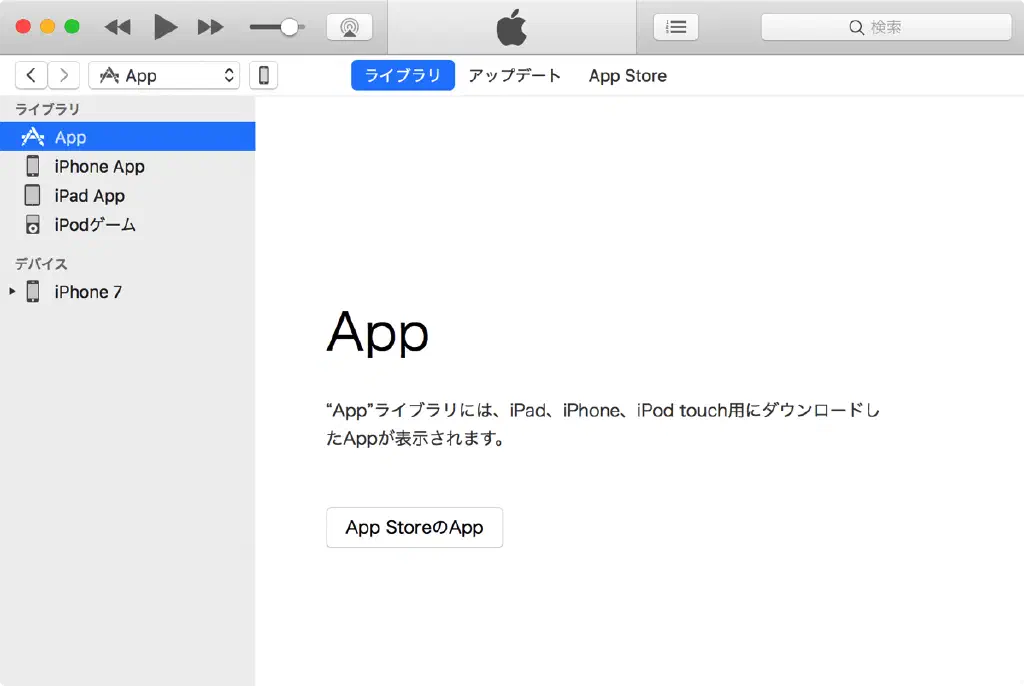Adjust the volume slider knob
This screenshot has width=1024, height=686.
289,27
